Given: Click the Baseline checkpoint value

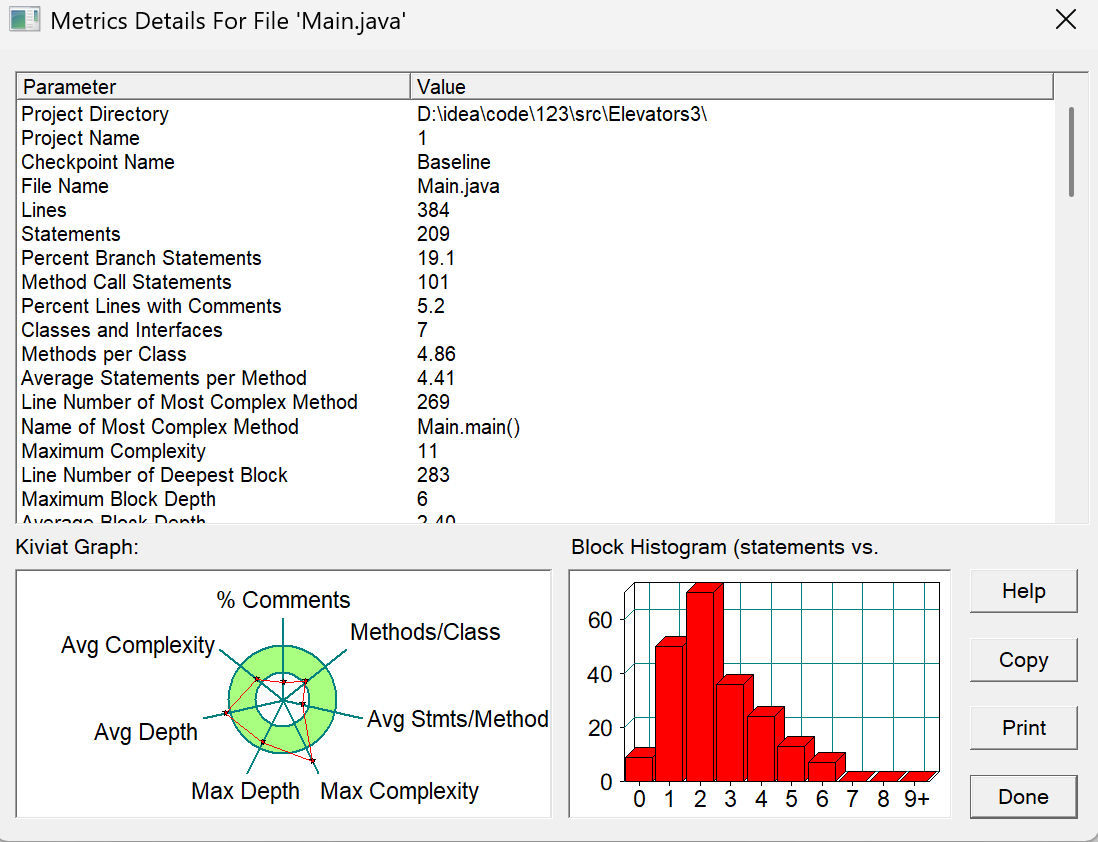Looking at the screenshot, I should (x=454, y=162).
